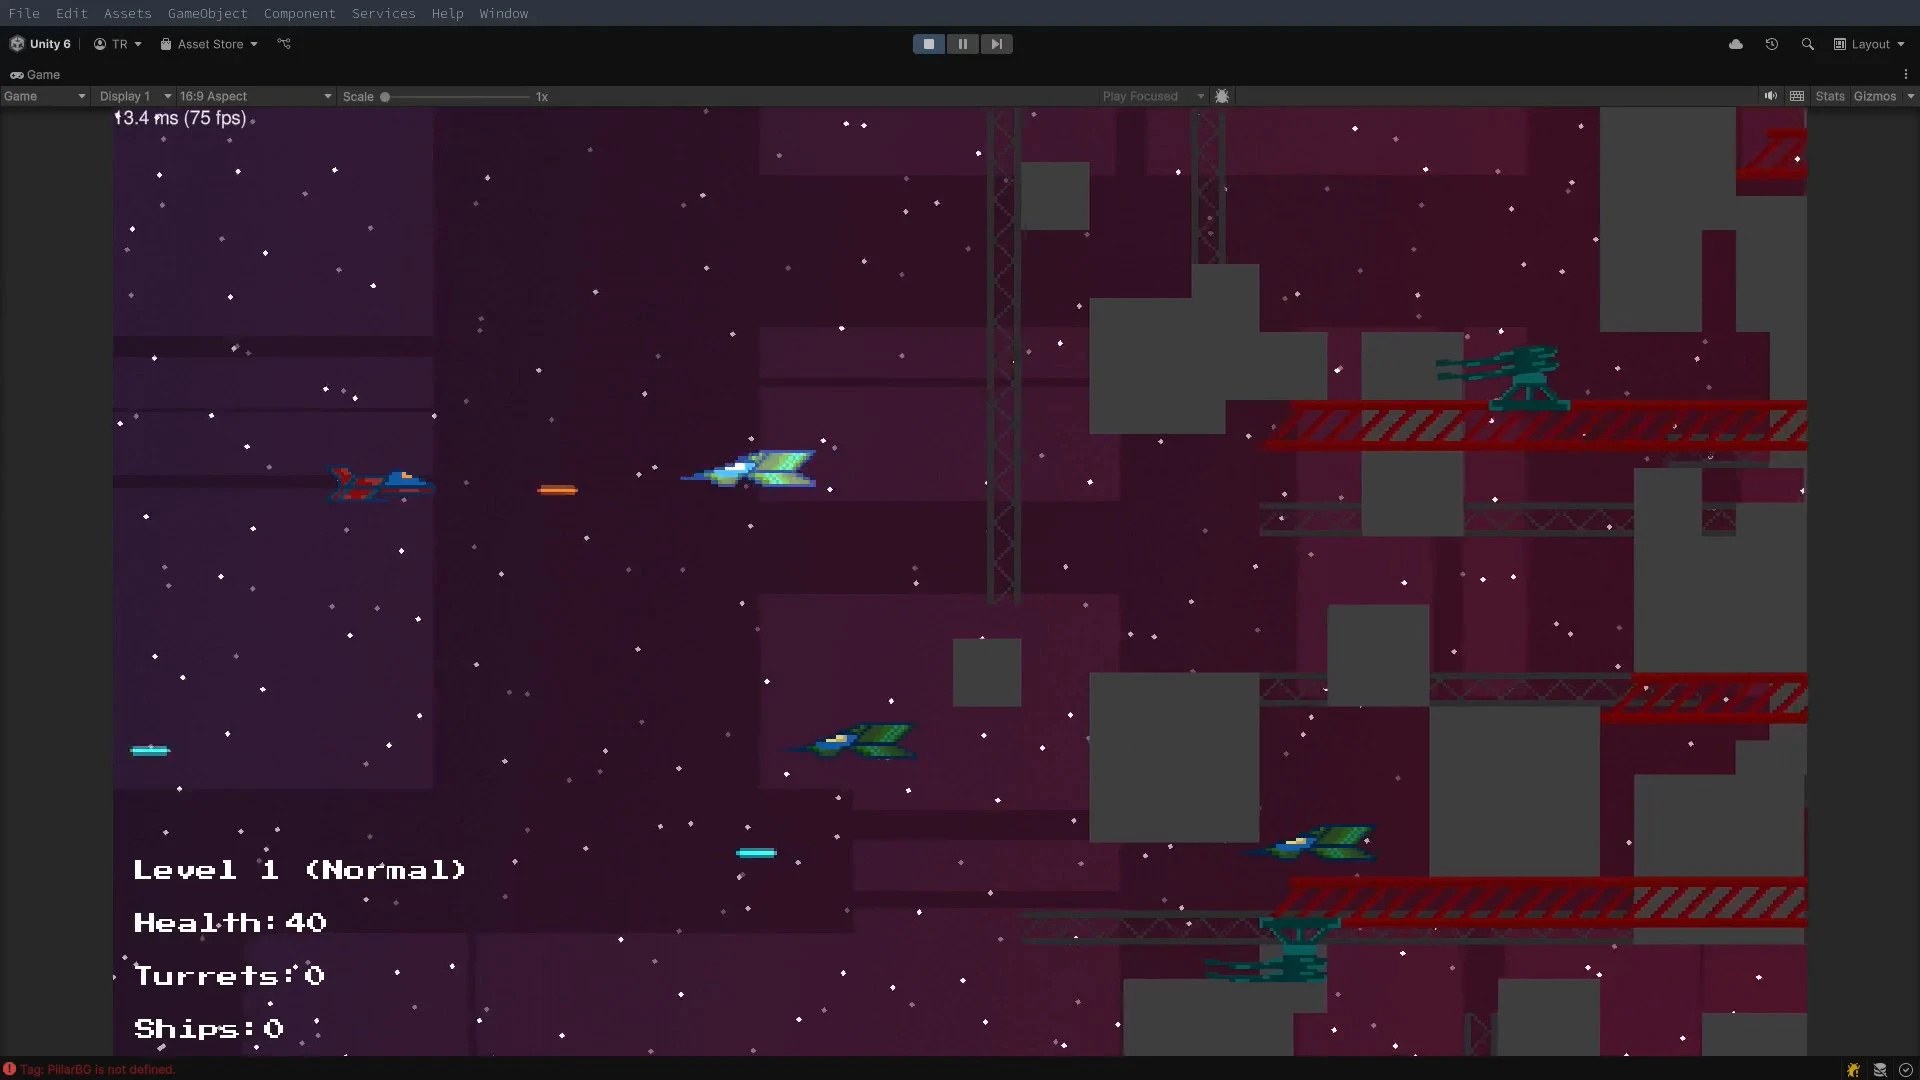This screenshot has height=1080, width=1920.
Task: Open the Game view debug bug icon
Action: [1223, 96]
